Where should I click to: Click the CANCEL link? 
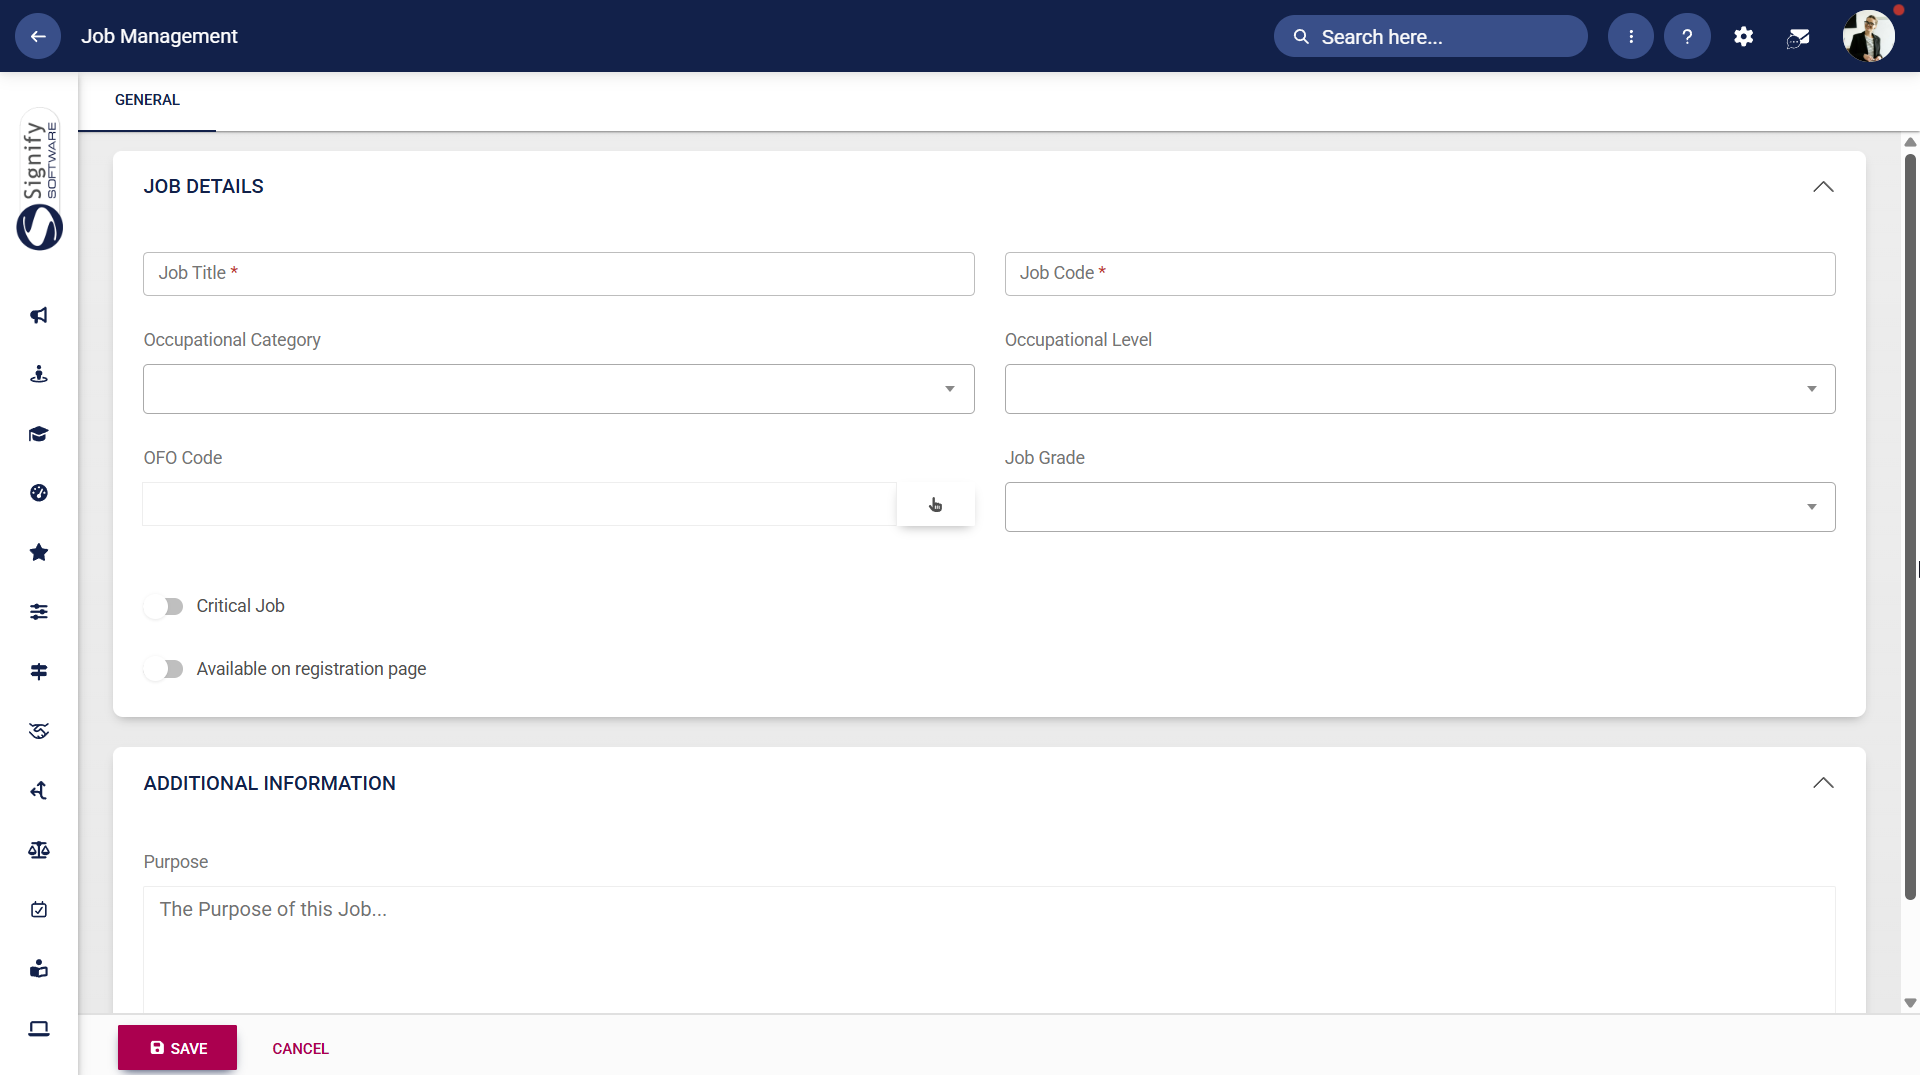[300, 1048]
